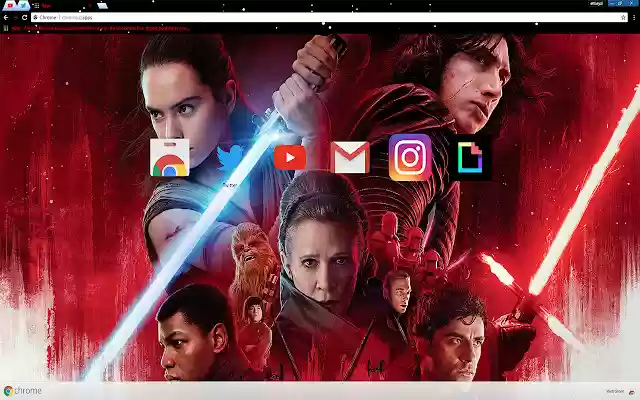Switch to the pinned YouTube tab

click(x=10, y=6)
